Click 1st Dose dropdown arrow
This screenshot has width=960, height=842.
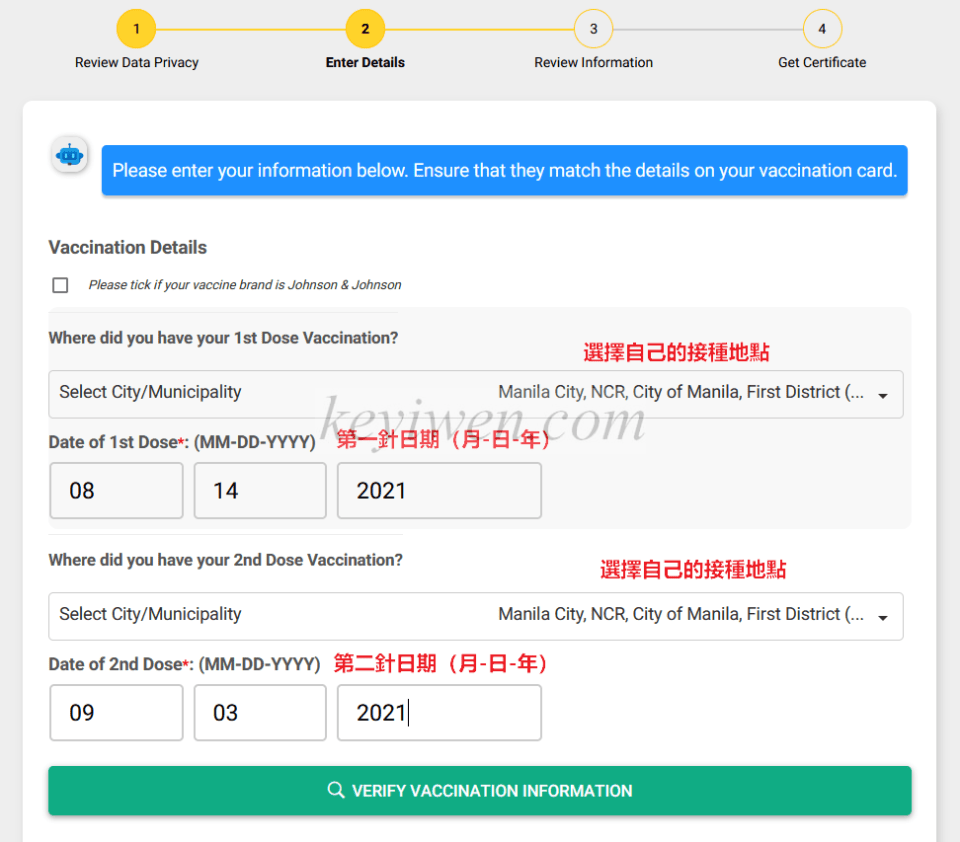pos(883,396)
